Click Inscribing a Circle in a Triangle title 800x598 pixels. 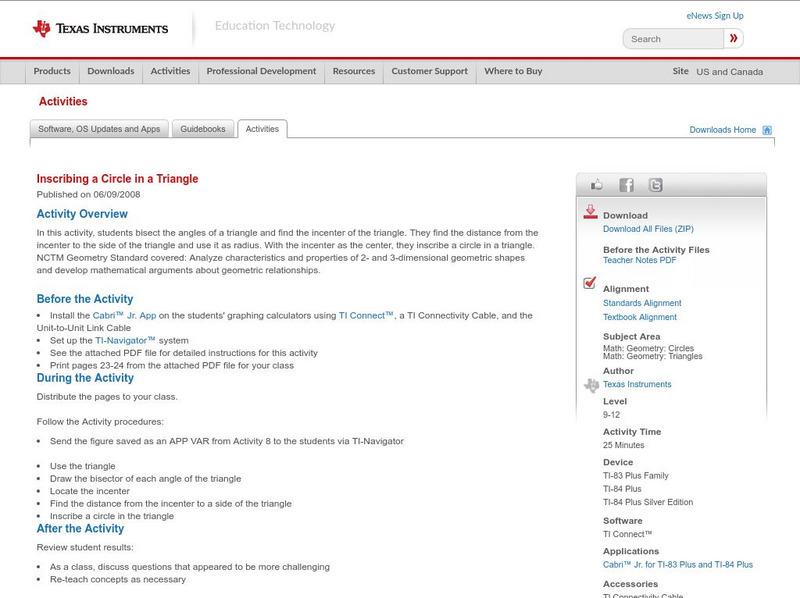117,179
